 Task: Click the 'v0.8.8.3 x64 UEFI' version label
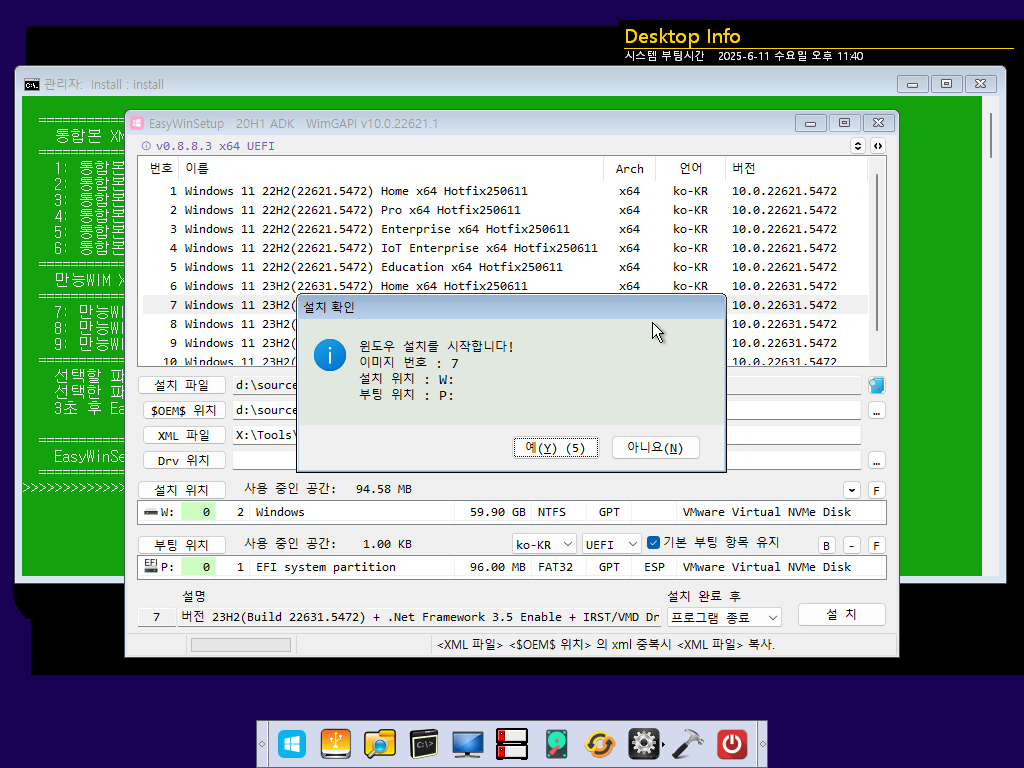(x=215, y=146)
